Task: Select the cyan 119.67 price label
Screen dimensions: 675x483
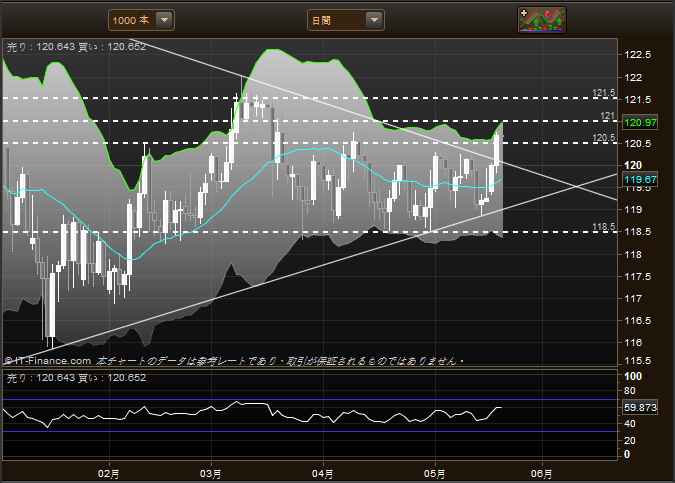Action: click(x=641, y=180)
